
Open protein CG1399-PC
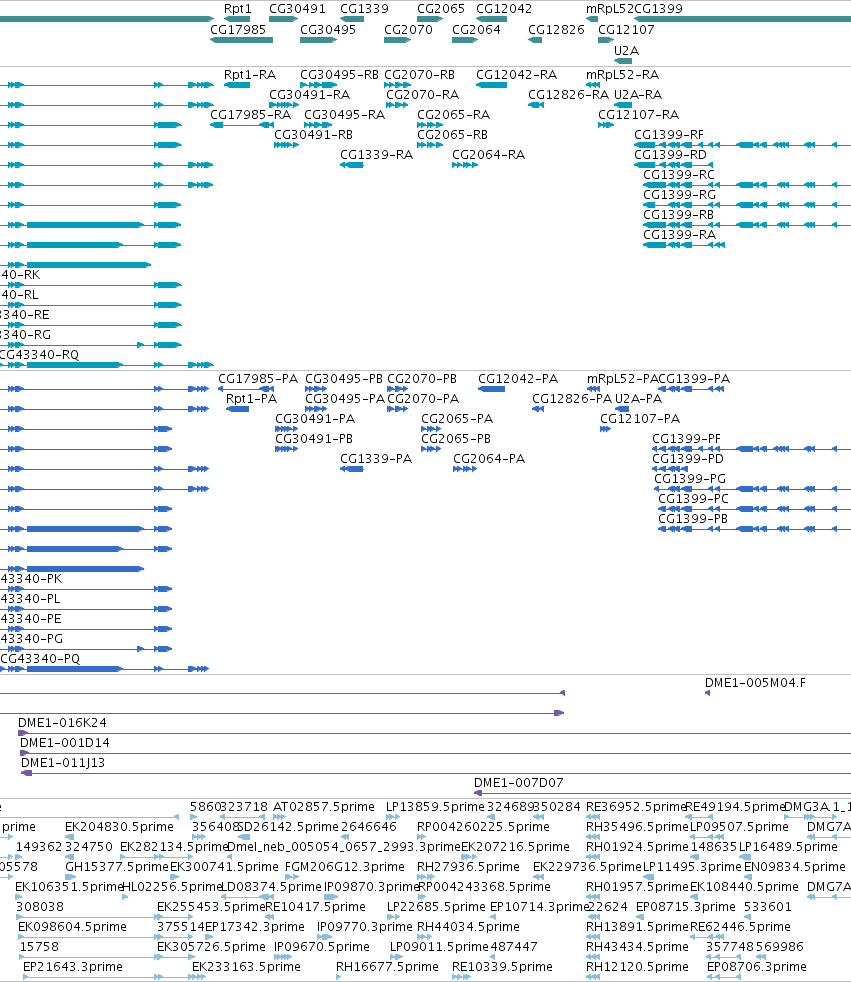tap(693, 499)
